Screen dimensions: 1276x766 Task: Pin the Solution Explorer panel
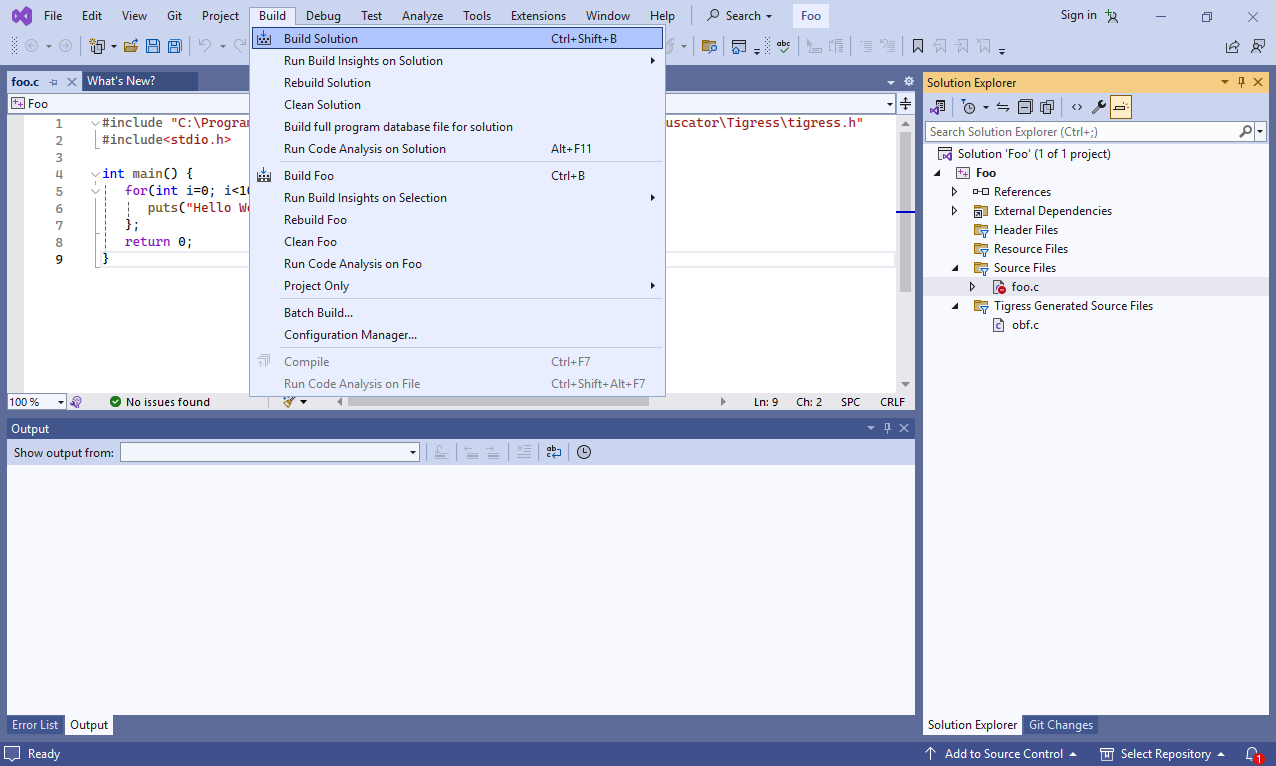tap(1242, 82)
